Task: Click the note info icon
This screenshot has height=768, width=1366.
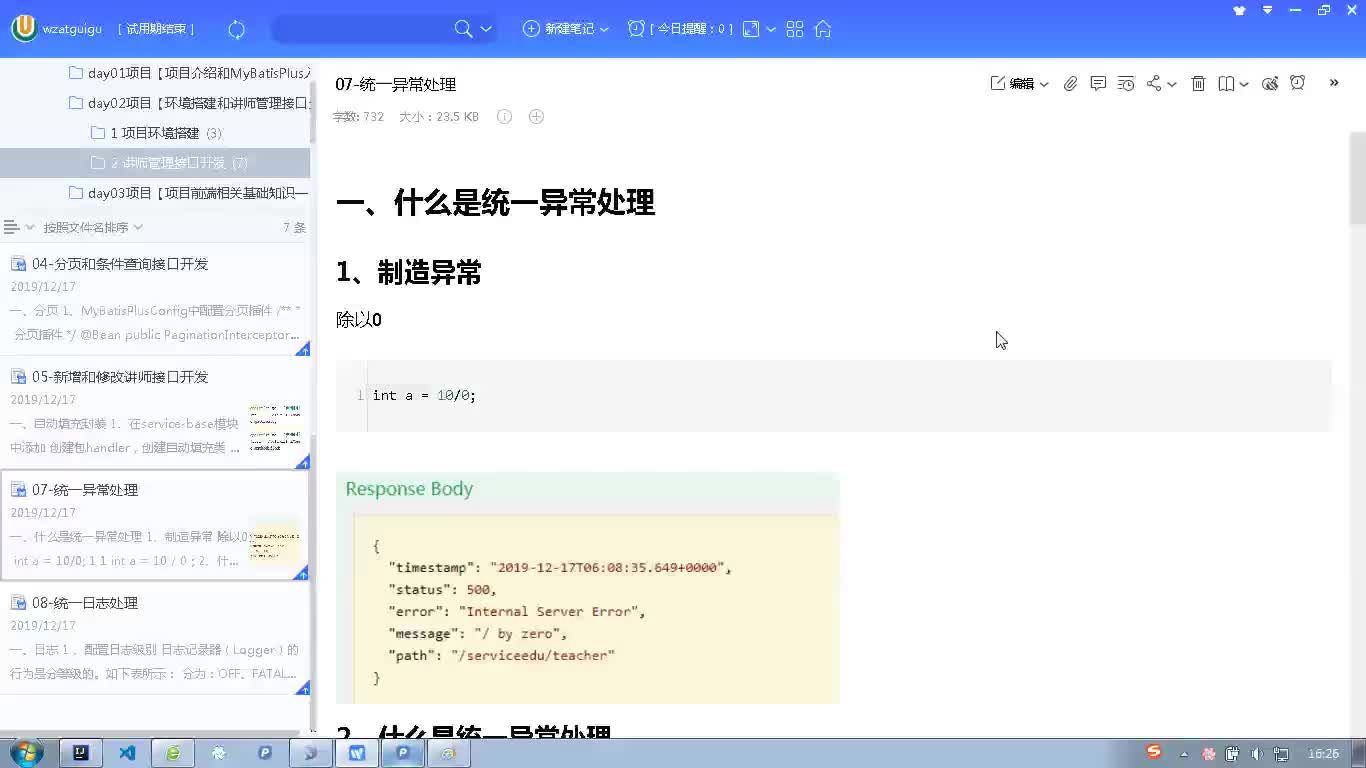Action: point(505,117)
